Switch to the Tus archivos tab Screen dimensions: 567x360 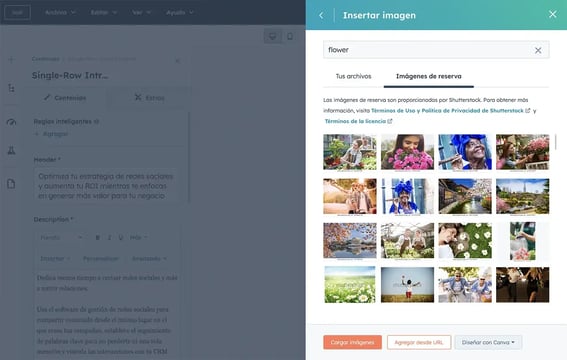(353, 76)
